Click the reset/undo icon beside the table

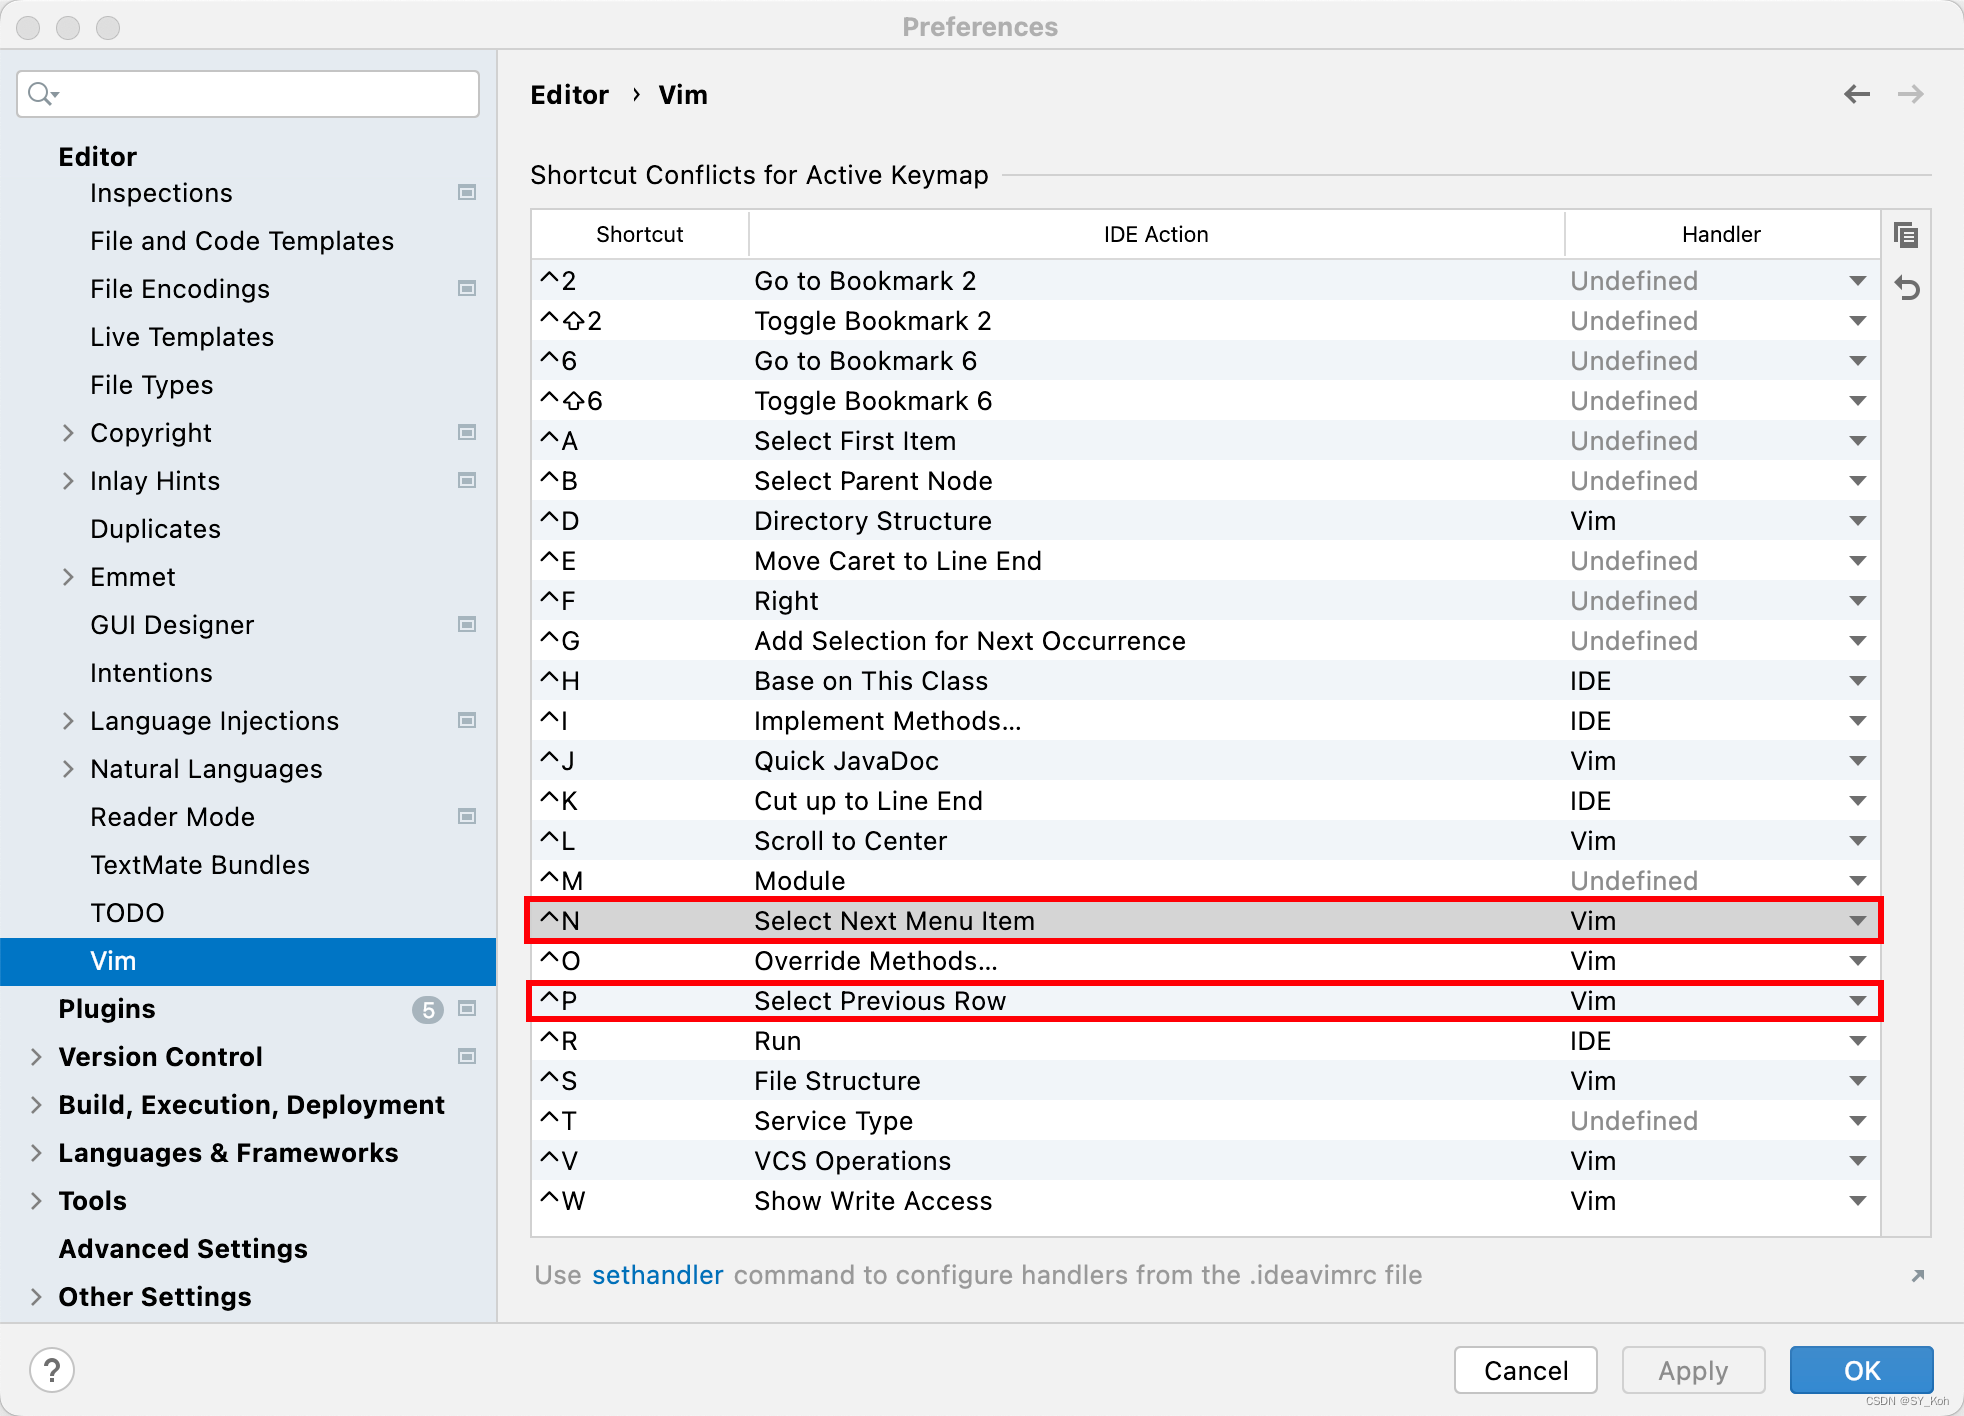point(1906,289)
